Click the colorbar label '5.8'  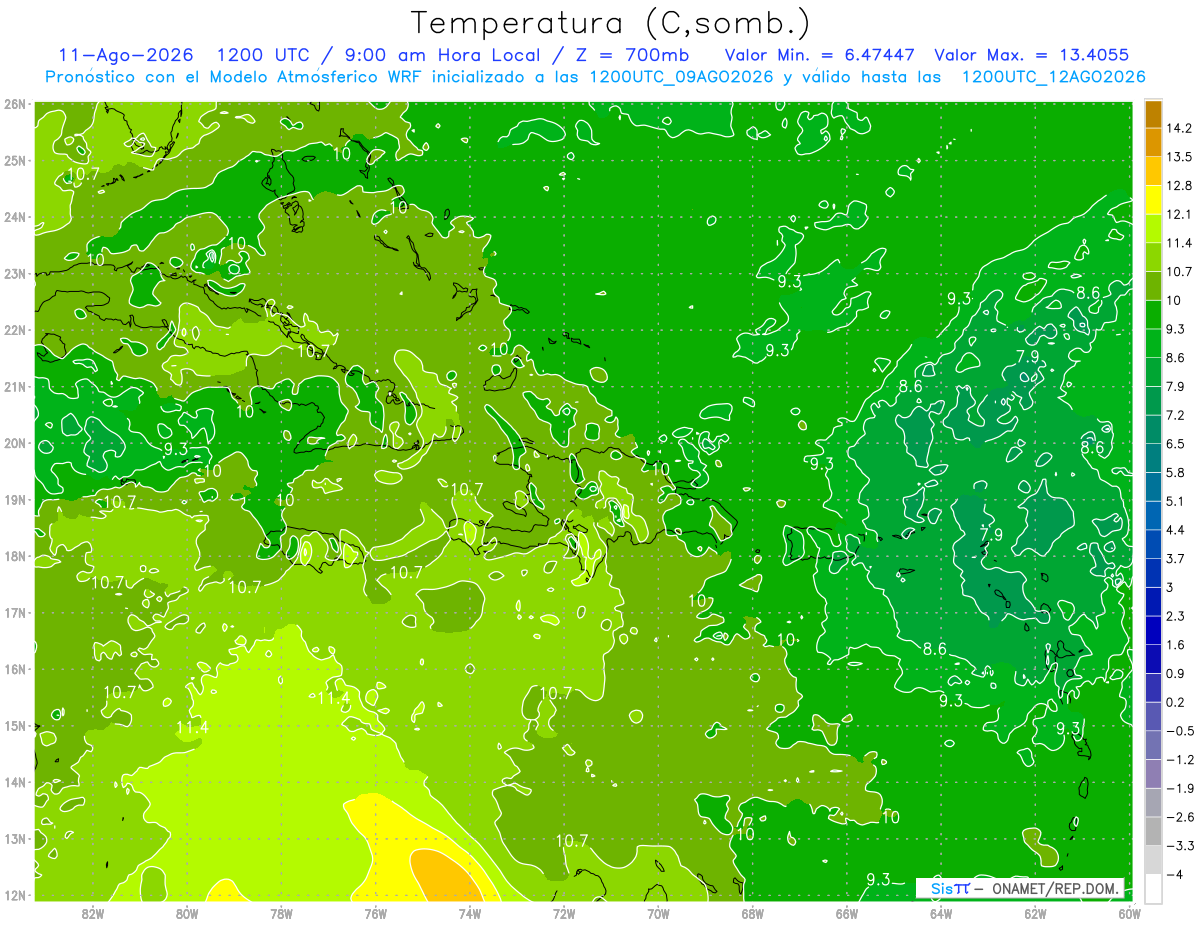coord(1177,473)
